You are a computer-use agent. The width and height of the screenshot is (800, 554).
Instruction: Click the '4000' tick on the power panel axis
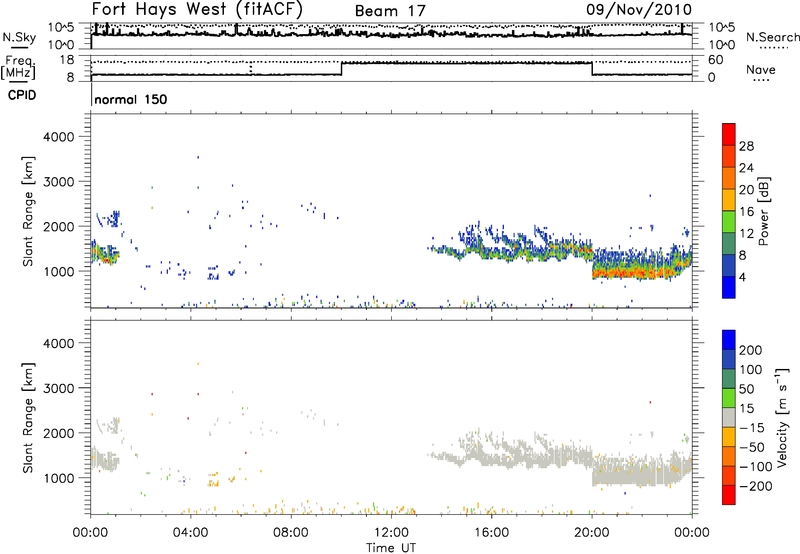[x=59, y=137]
